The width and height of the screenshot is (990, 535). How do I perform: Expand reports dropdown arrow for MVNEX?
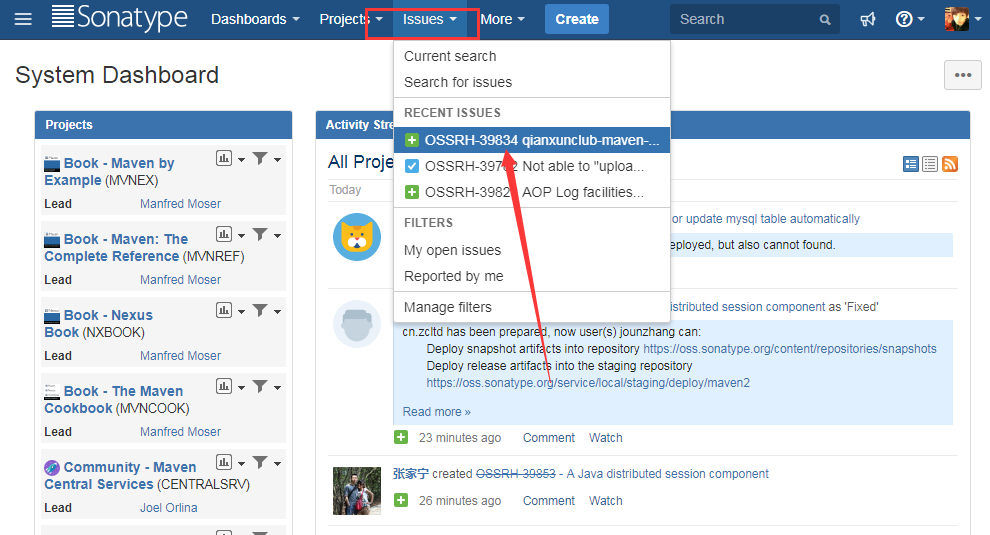tap(241, 160)
